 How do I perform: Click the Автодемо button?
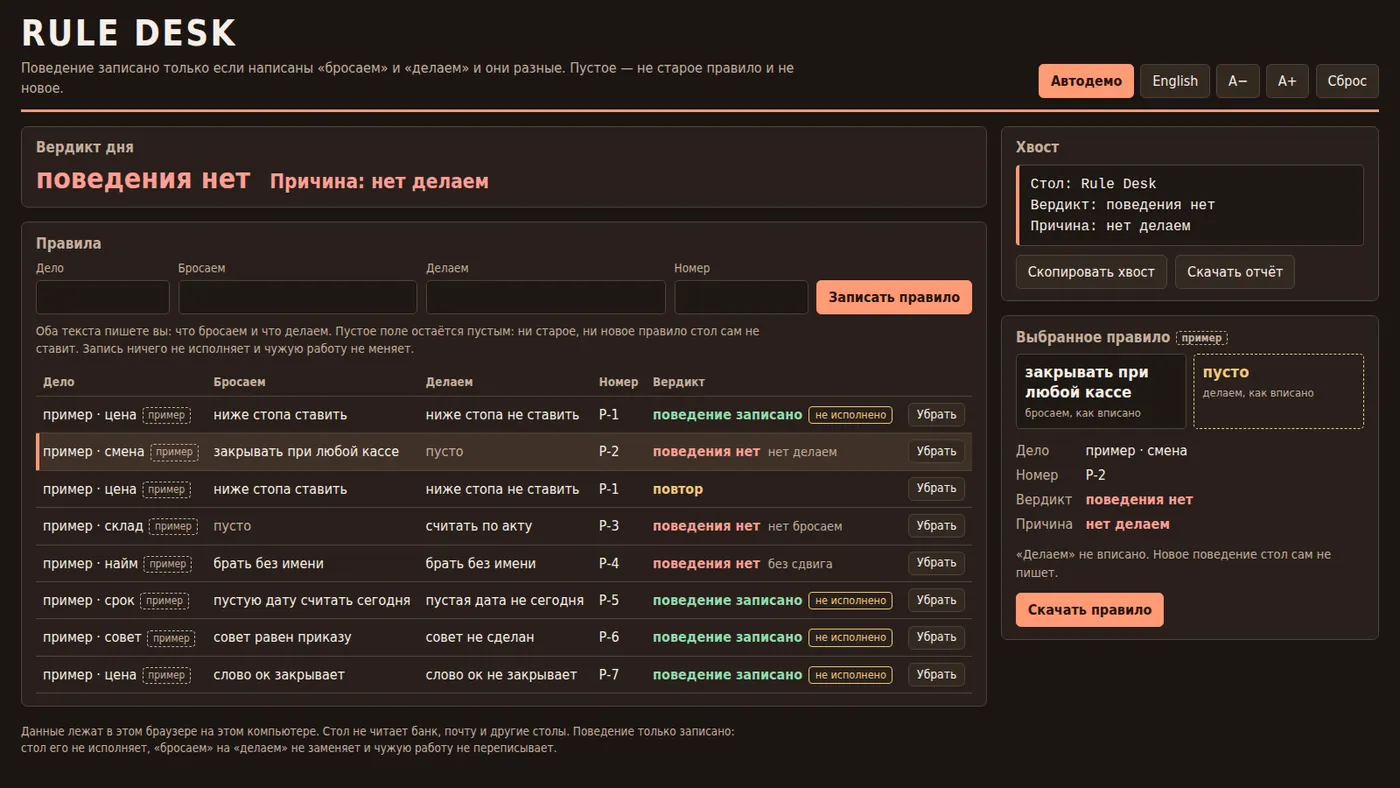coord(1086,81)
